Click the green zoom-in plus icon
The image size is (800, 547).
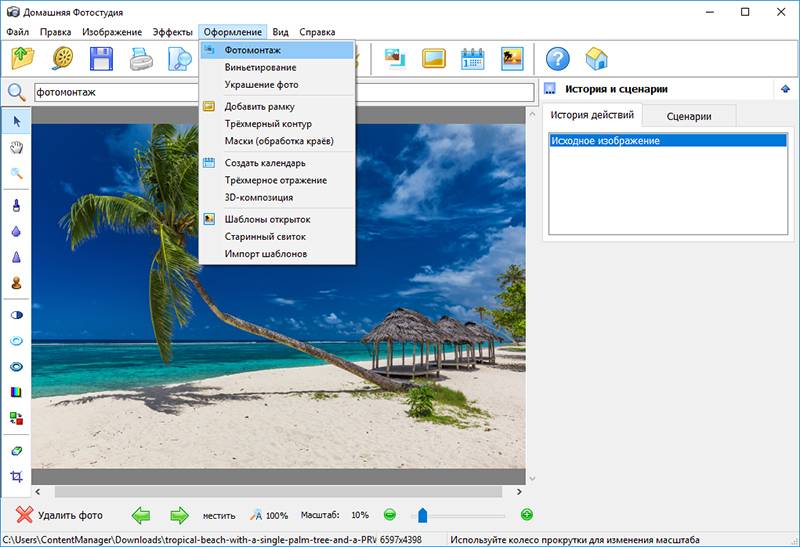[x=527, y=515]
